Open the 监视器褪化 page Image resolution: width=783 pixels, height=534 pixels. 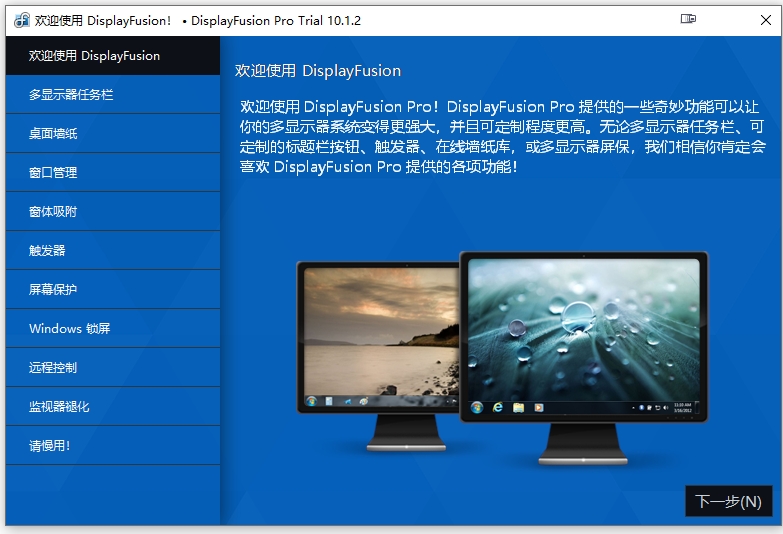point(112,407)
